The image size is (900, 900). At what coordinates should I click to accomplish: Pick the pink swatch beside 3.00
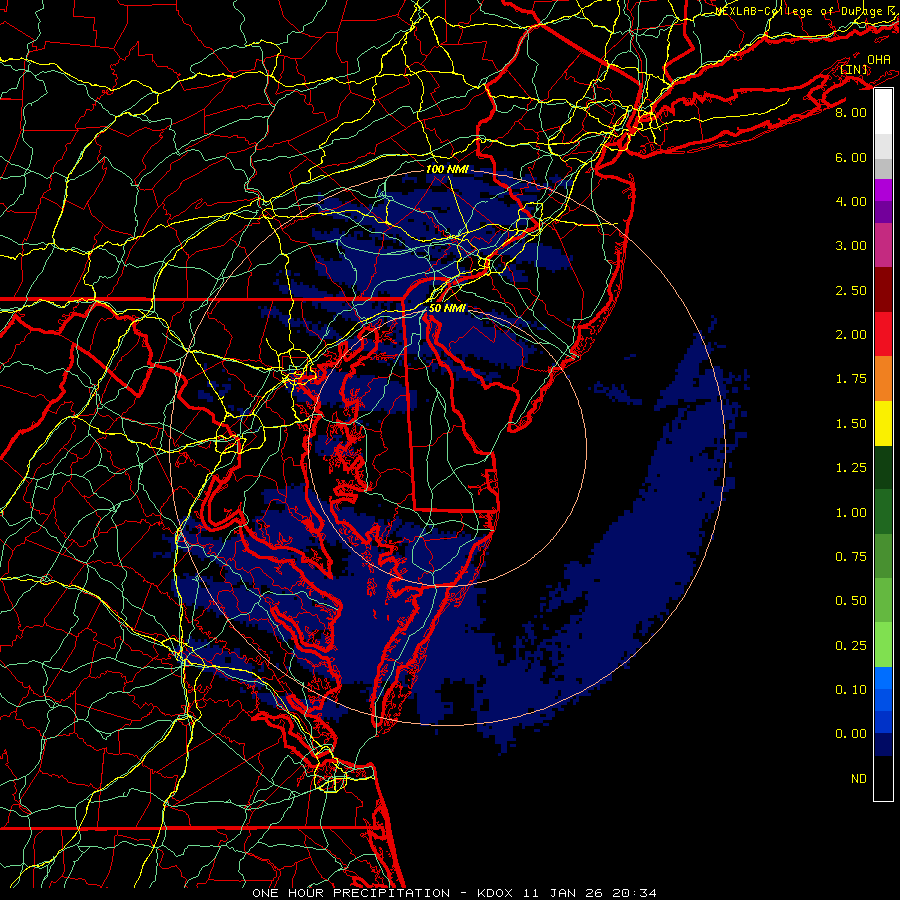(883, 245)
